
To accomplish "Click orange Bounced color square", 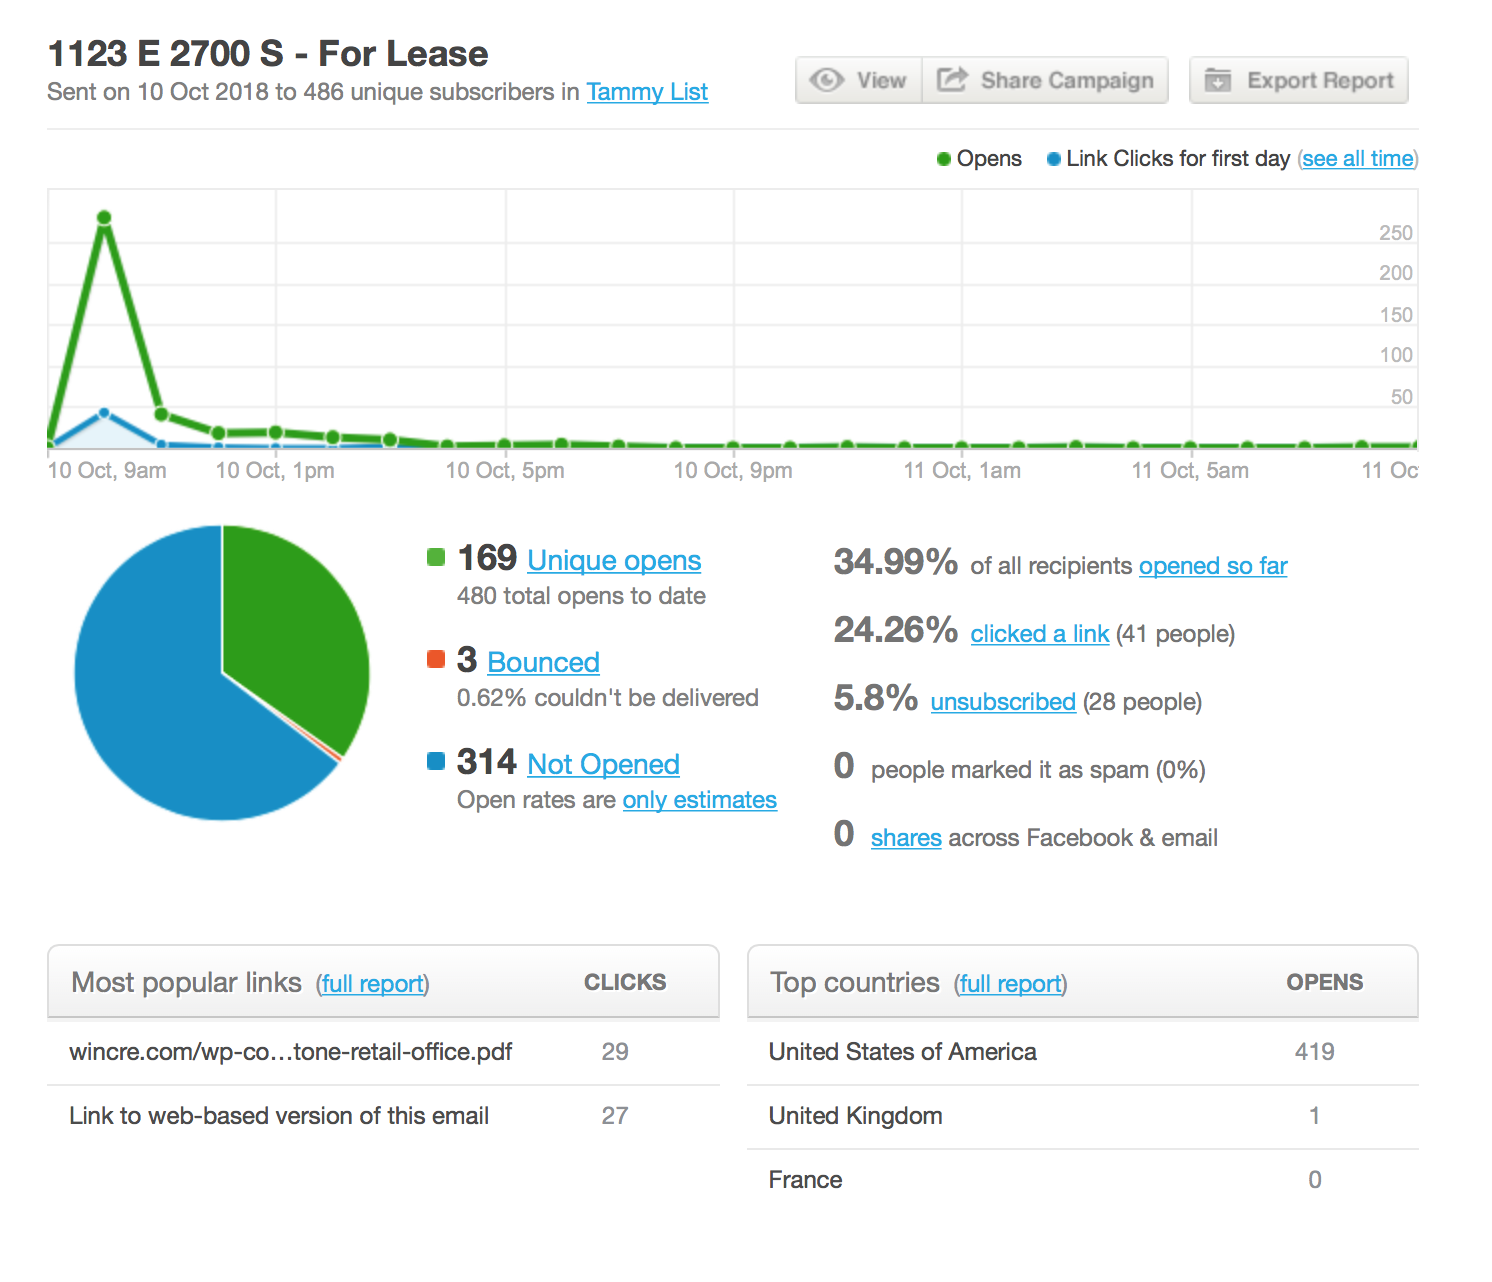I will pyautogui.click(x=436, y=659).
